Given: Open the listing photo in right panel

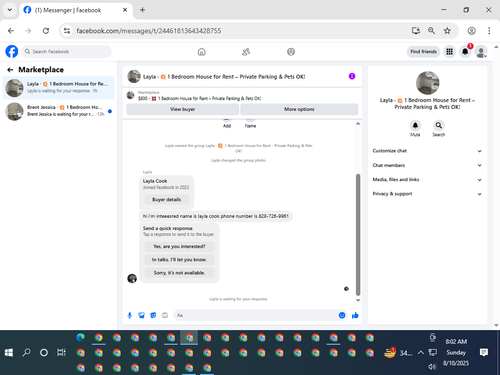Looking at the screenshot, I should click(428, 83).
